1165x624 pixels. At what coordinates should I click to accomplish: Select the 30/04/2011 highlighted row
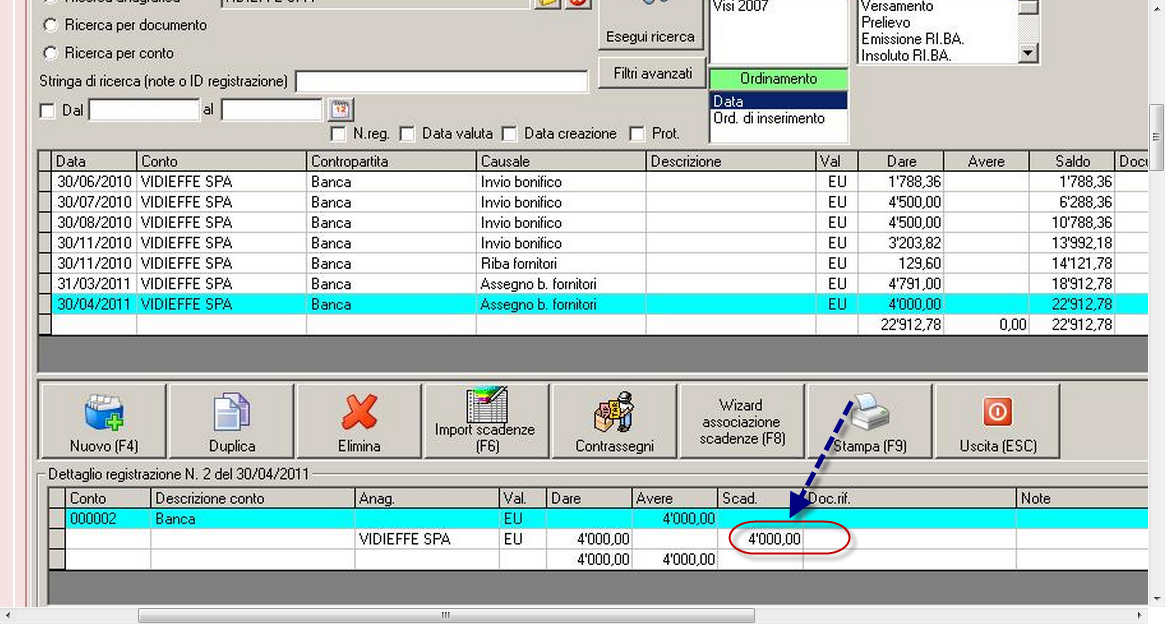click(x=593, y=305)
